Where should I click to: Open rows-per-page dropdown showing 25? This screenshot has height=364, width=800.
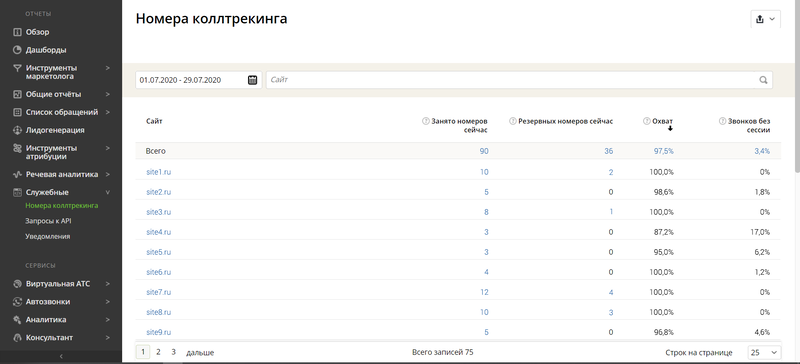click(x=764, y=353)
